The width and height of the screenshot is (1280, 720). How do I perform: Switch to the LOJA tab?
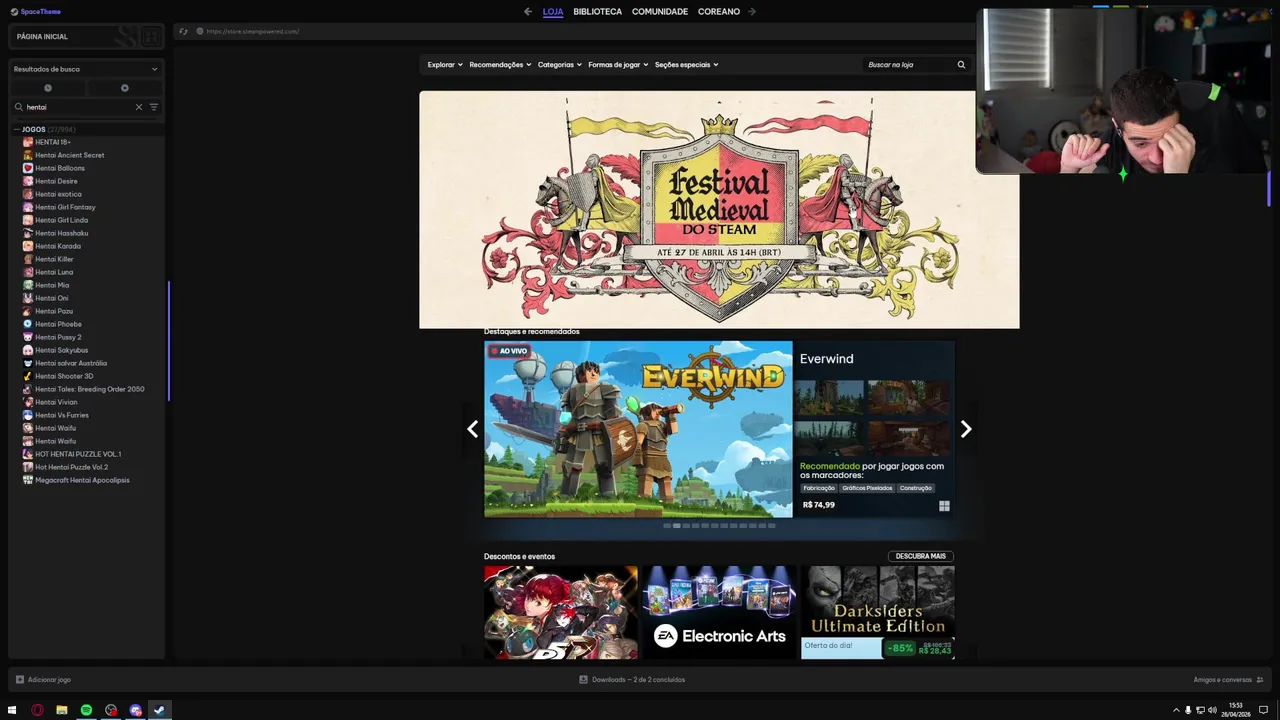point(553,12)
